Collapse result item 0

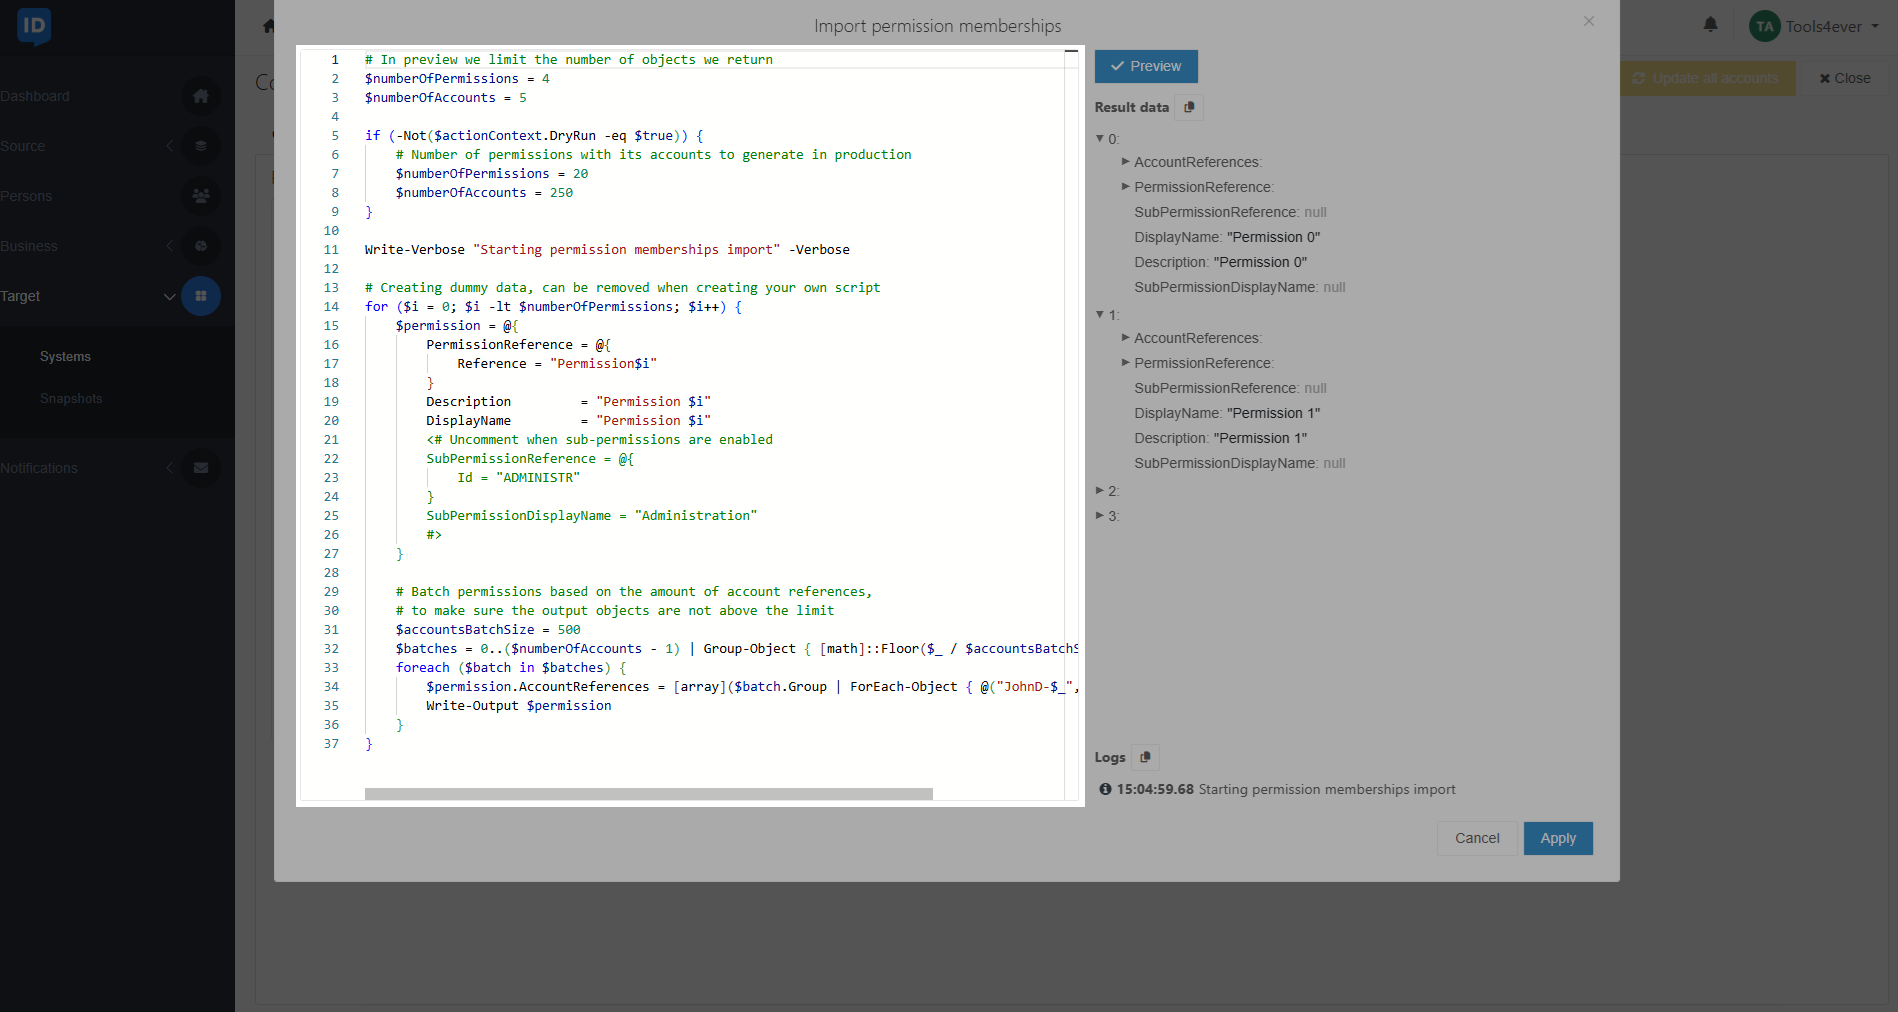pos(1100,139)
